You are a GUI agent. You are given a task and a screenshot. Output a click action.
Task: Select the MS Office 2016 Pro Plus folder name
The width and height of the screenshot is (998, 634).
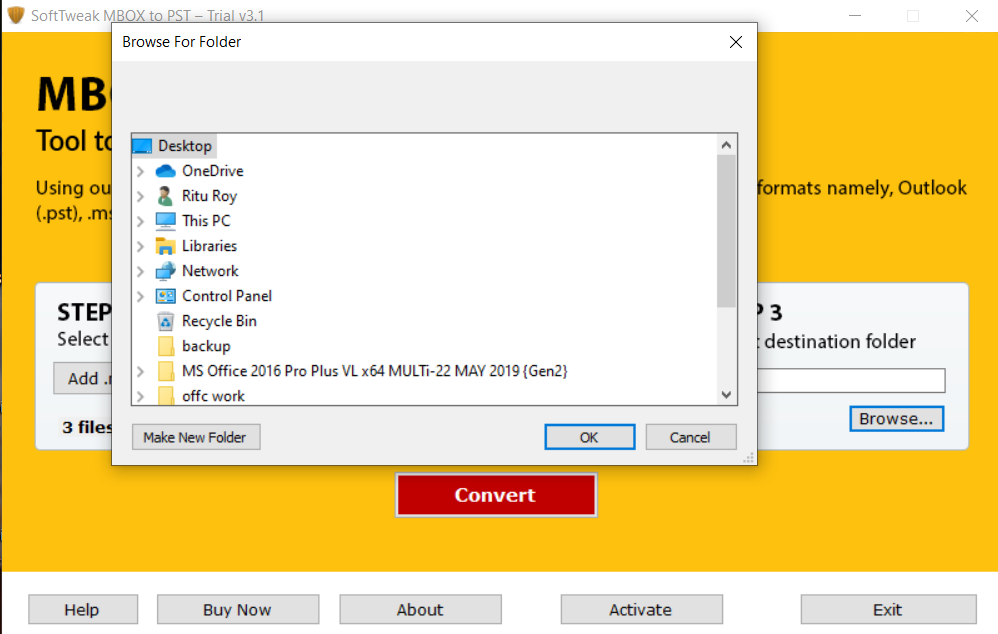[x=374, y=370]
